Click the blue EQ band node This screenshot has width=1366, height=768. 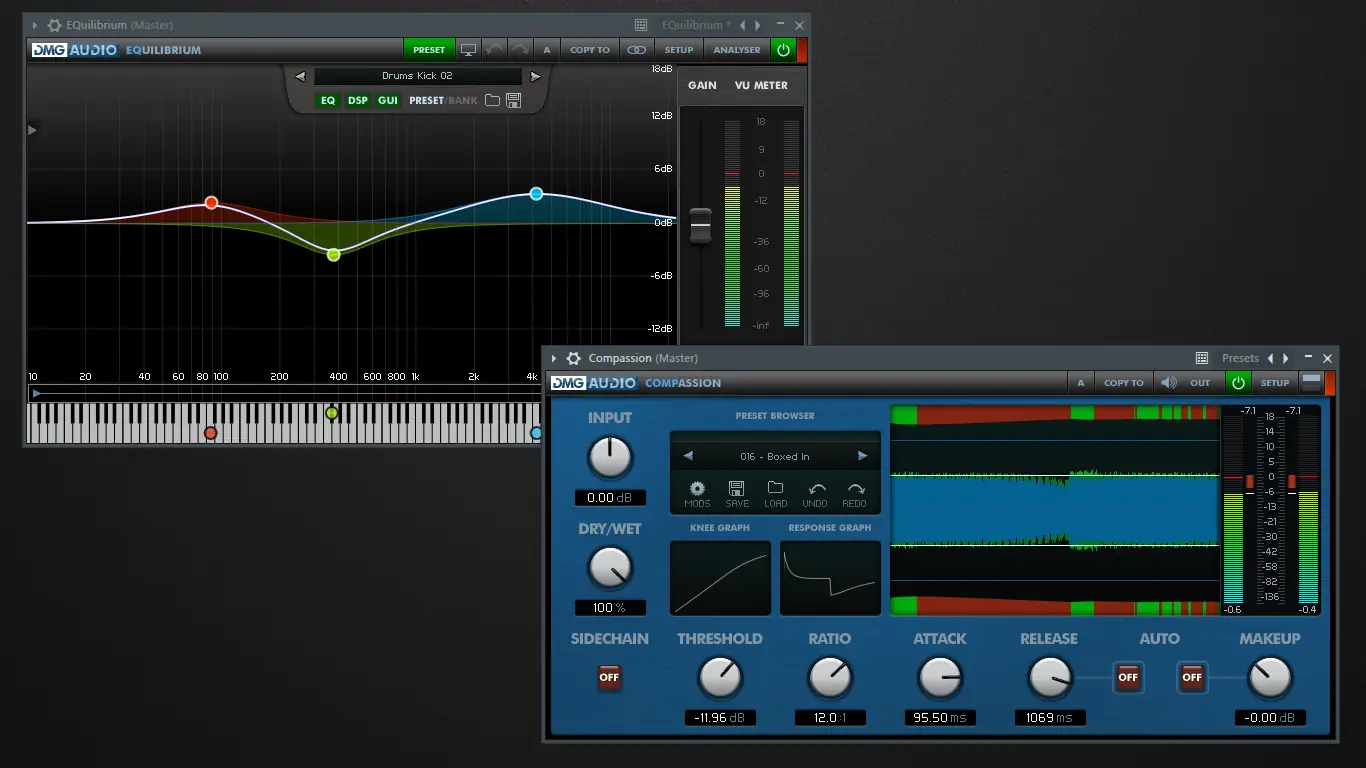click(x=537, y=193)
